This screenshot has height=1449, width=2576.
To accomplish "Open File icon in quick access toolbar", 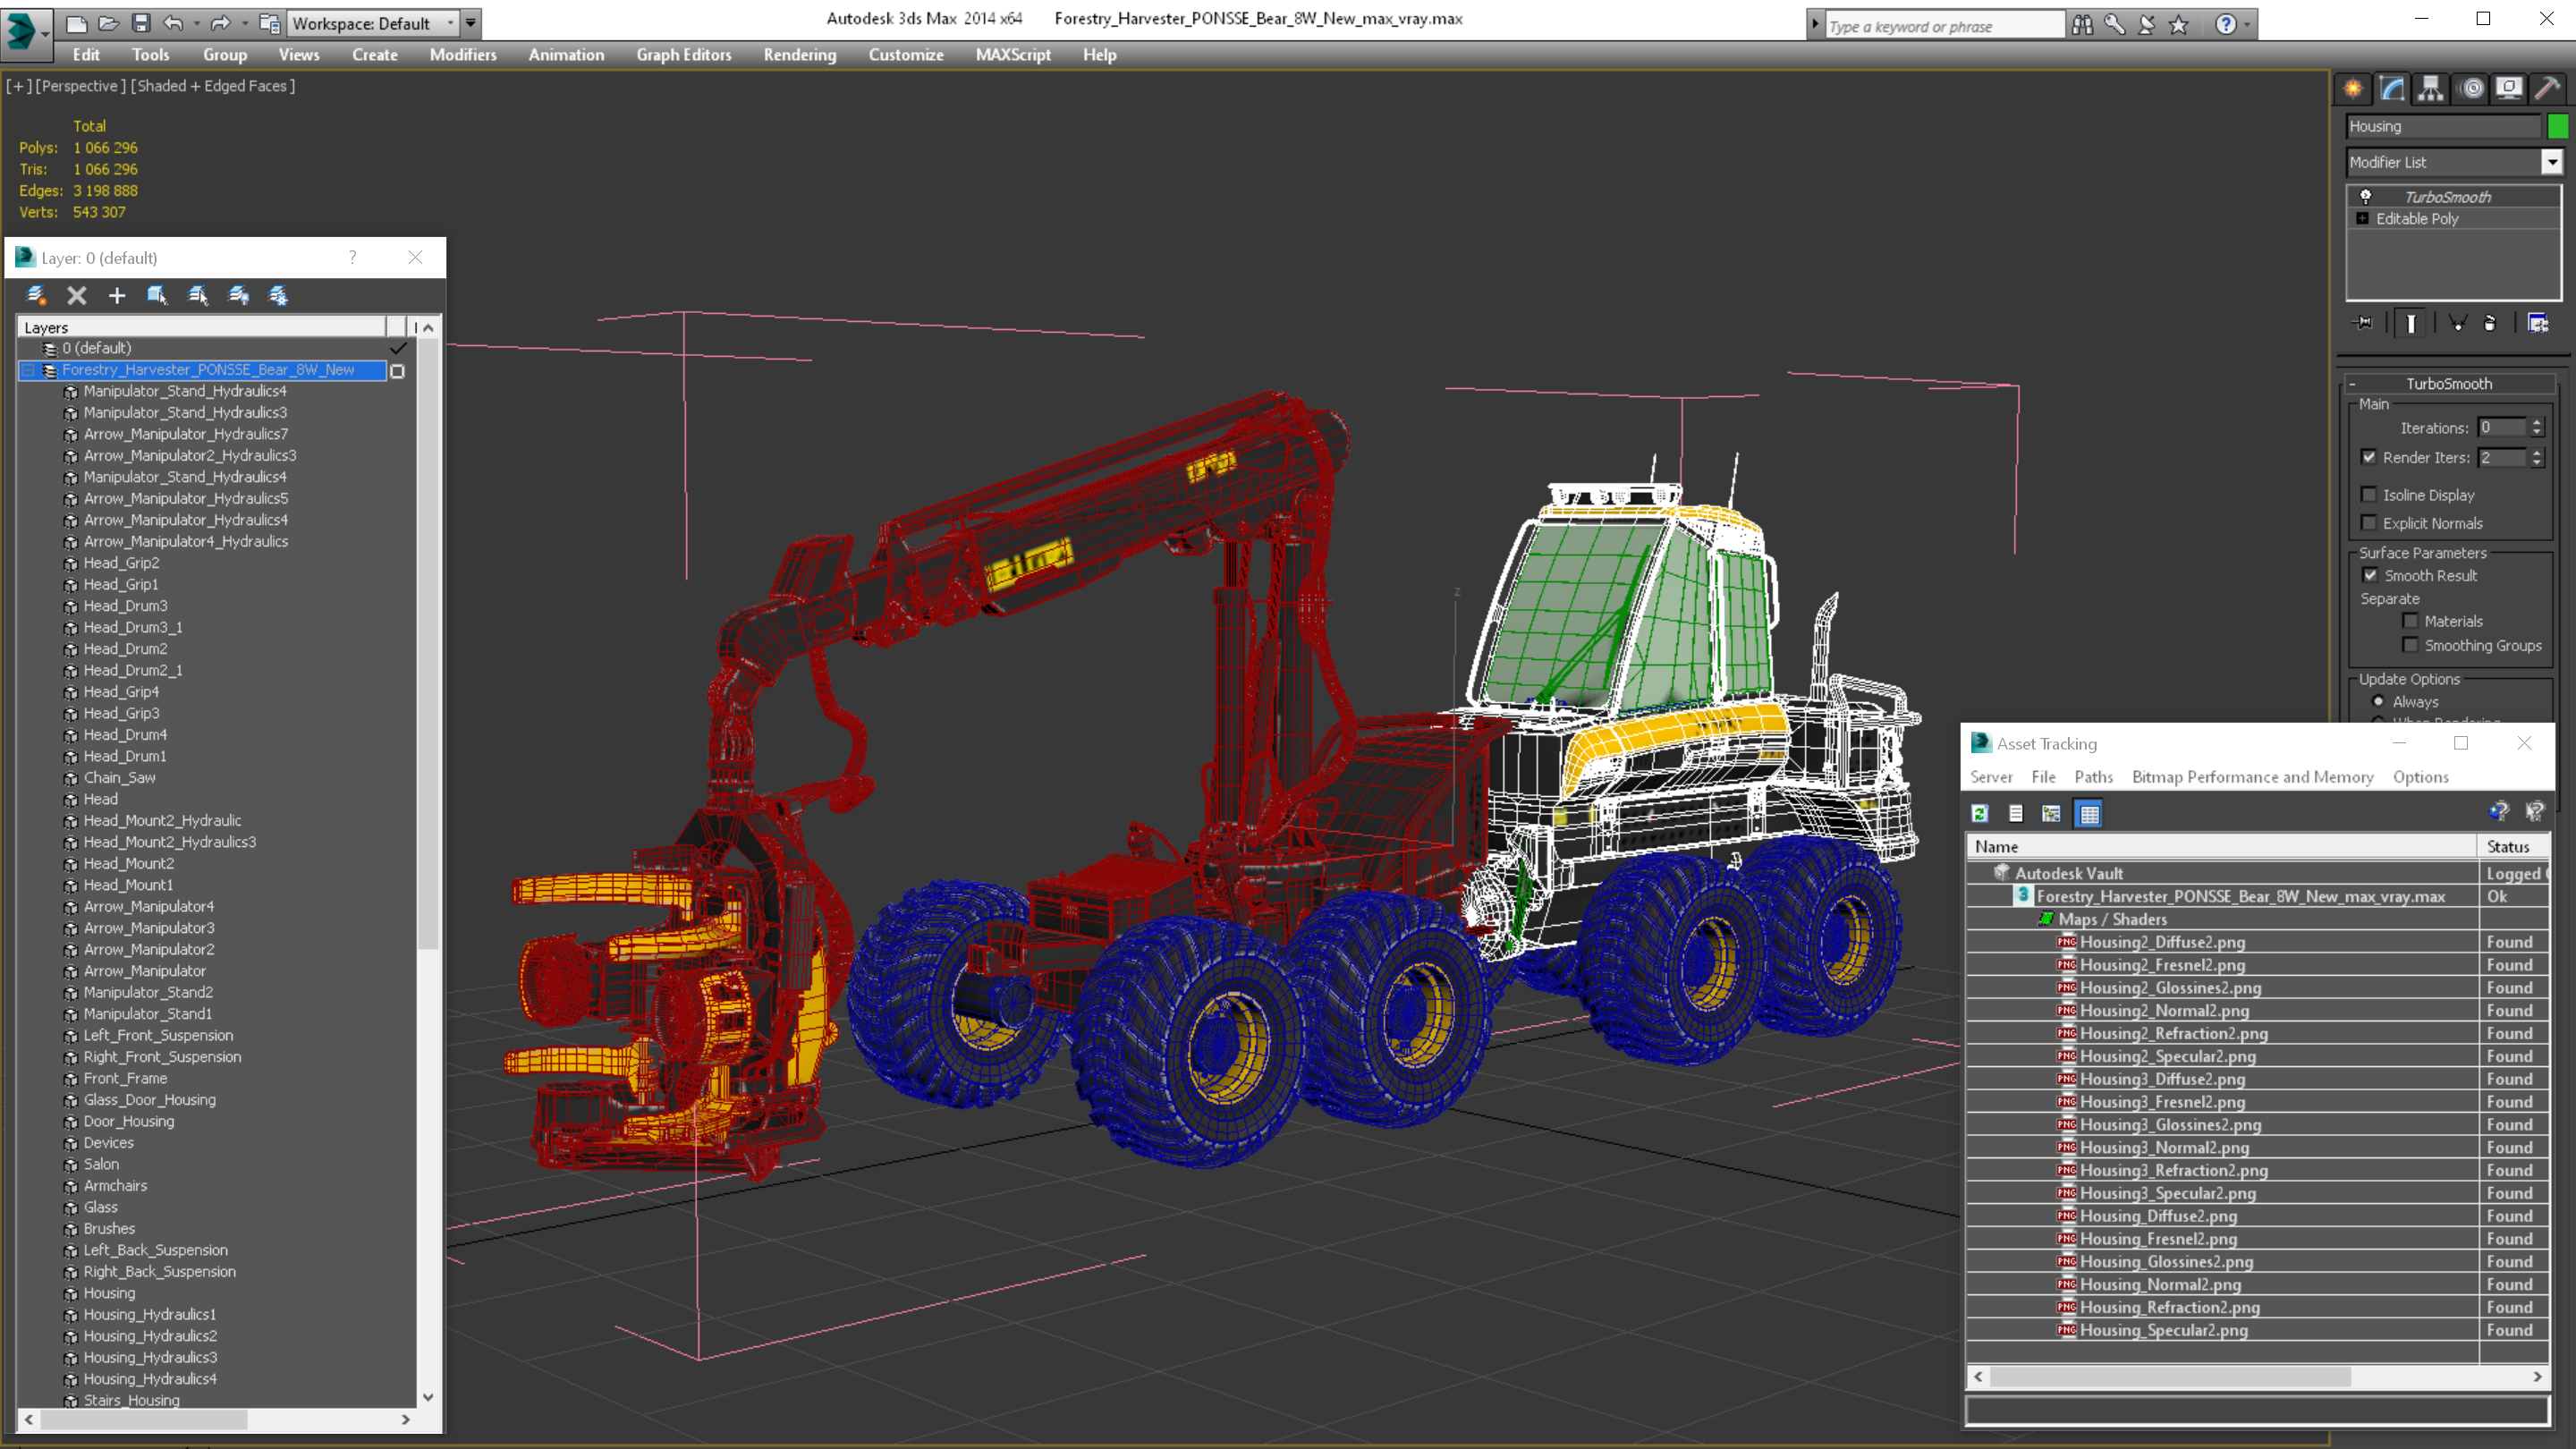I will pyautogui.click(x=108, y=23).
